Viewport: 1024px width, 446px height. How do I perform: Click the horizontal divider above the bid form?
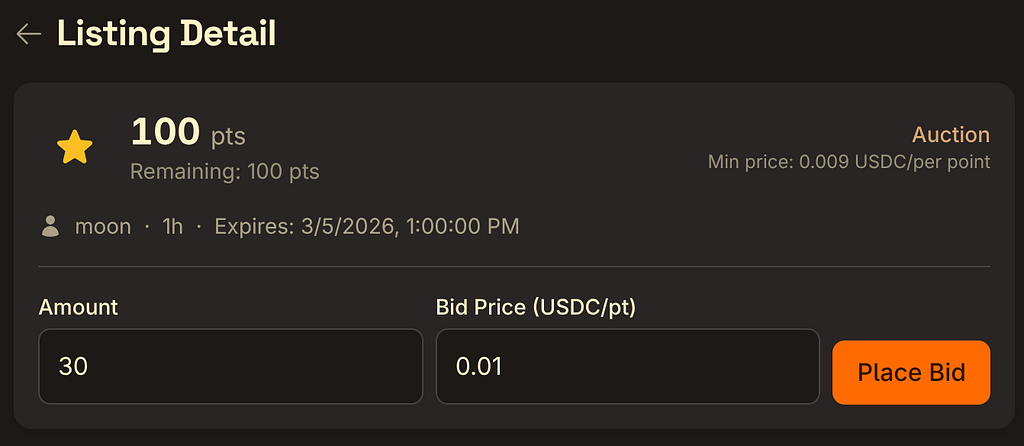pos(514,267)
